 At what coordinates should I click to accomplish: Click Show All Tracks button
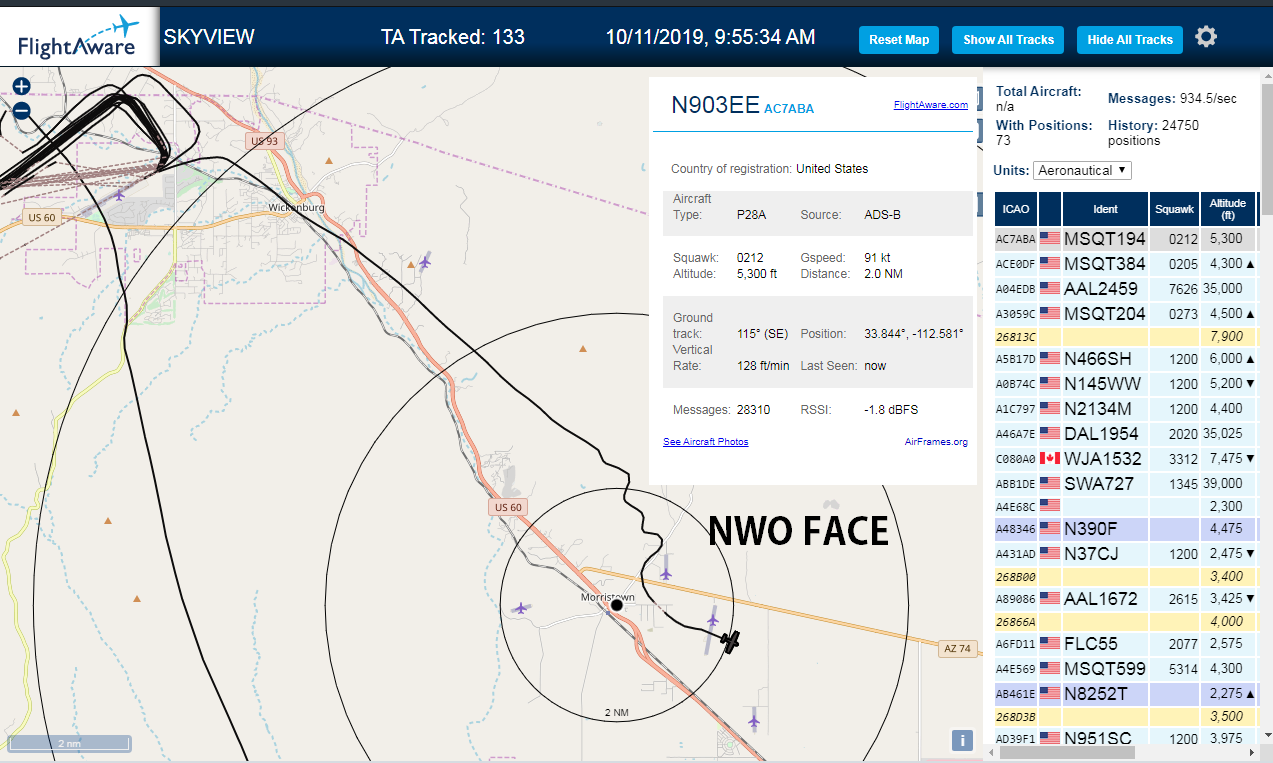(x=1008, y=40)
